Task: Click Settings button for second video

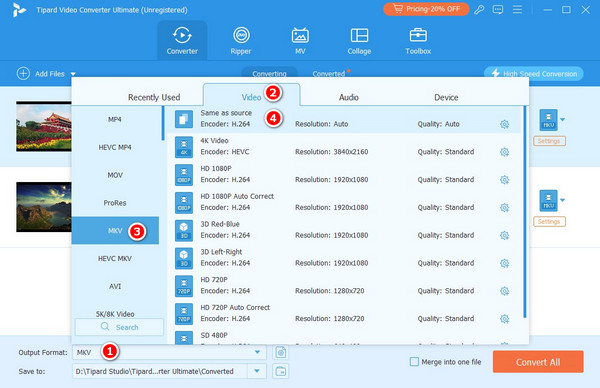Action: pyautogui.click(x=549, y=222)
